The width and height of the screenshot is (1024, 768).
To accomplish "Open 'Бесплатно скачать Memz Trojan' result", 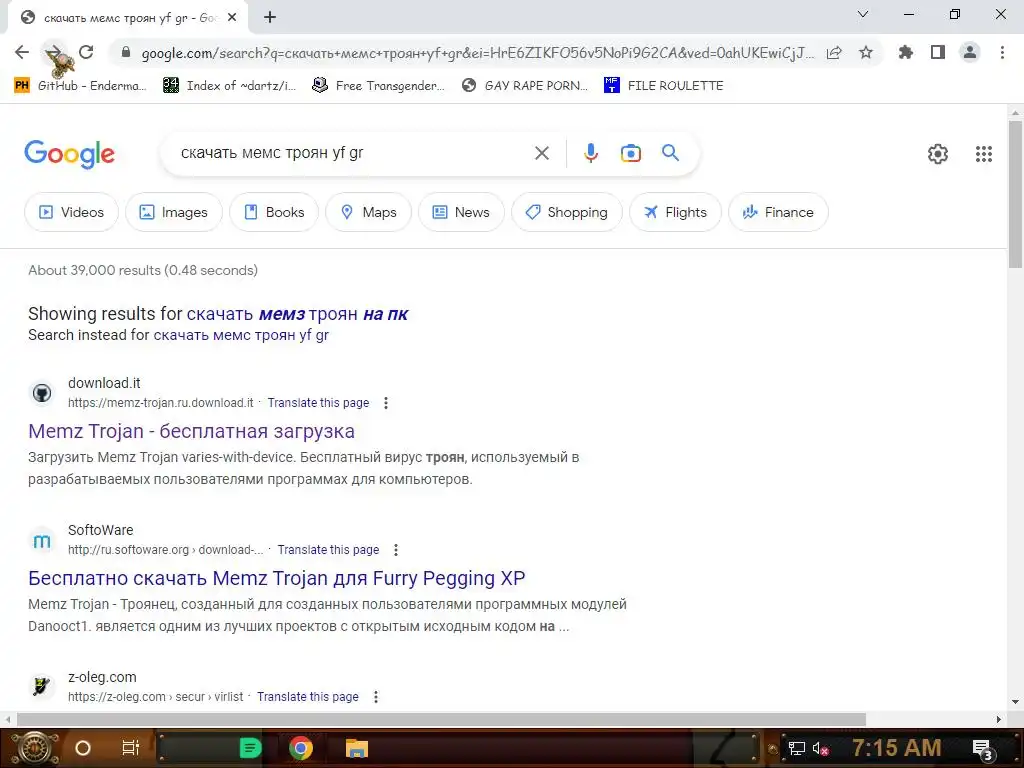I will coord(276,579).
